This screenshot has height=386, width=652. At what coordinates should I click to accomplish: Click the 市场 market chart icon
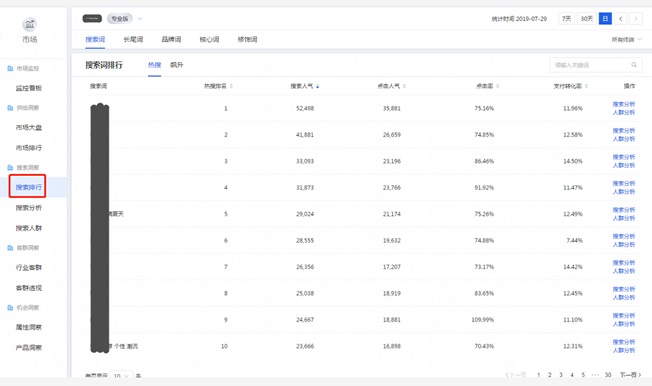30,24
